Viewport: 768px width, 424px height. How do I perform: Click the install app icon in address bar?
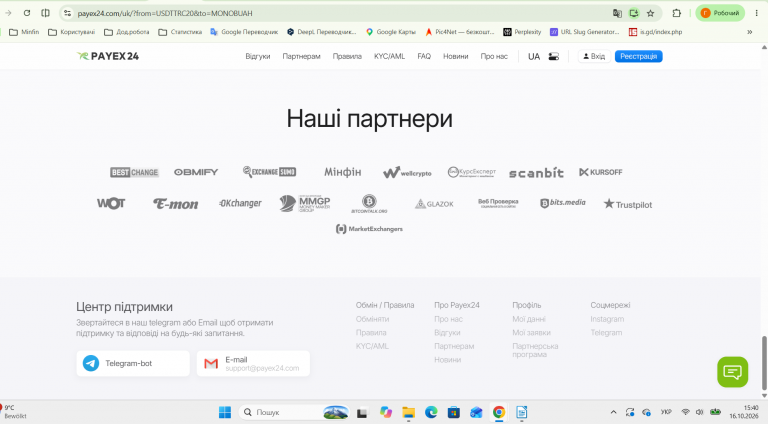[634, 13]
